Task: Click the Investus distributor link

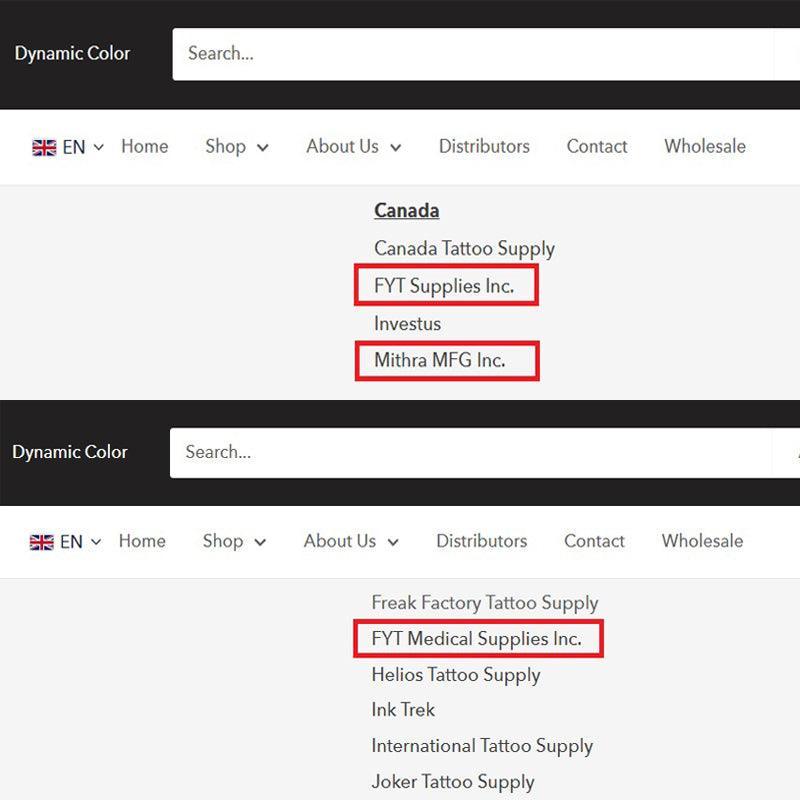Action: 407,323
